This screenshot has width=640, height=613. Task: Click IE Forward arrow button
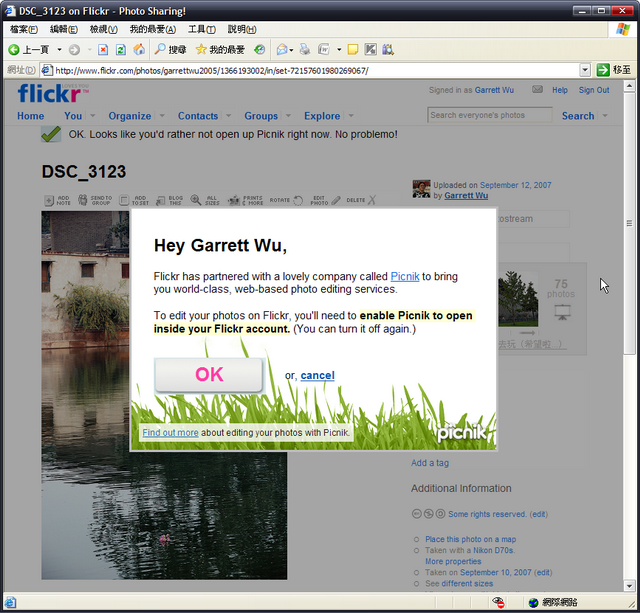point(74,50)
